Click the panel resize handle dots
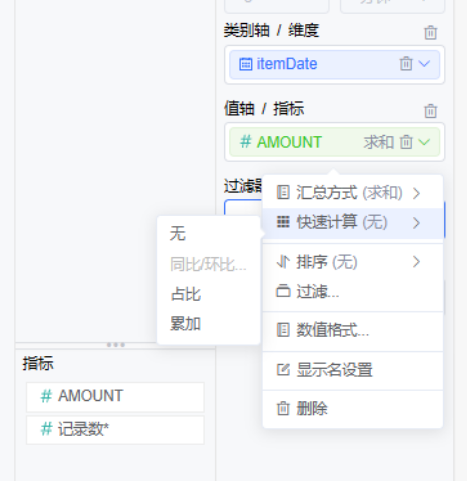This screenshot has height=481, width=467. (x=116, y=345)
